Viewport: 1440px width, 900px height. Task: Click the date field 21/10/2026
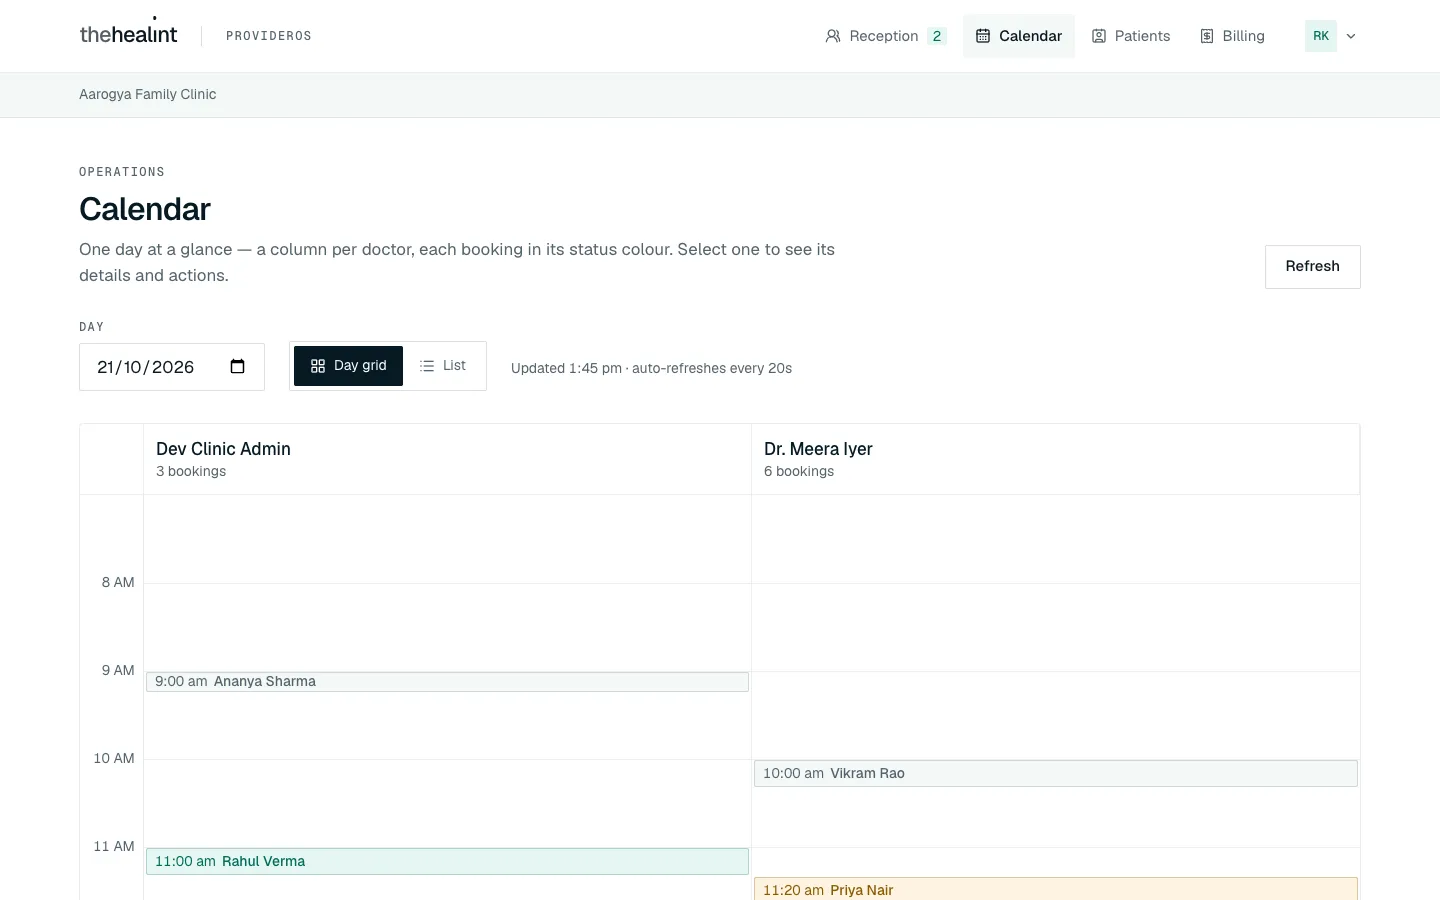pyautogui.click(x=172, y=367)
